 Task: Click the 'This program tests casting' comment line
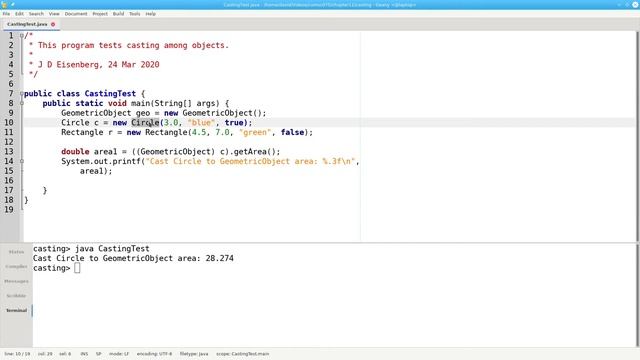133,45
